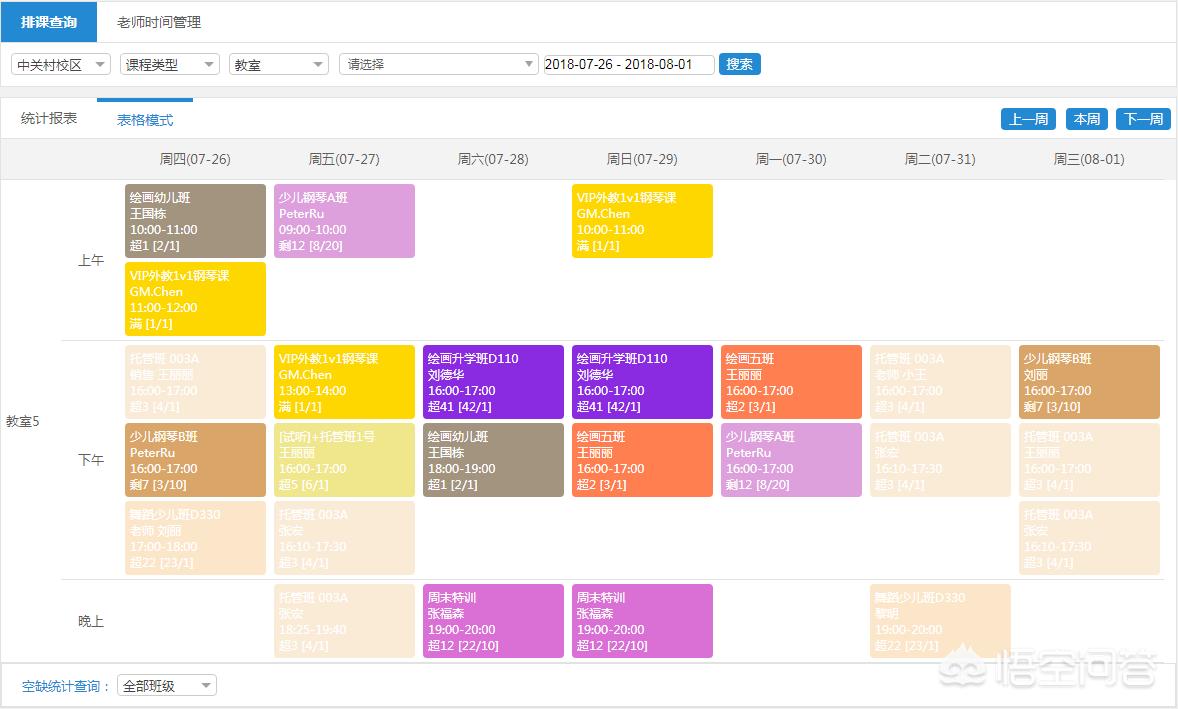Advance to next week with 下一周
1178x709 pixels.
pyautogui.click(x=1143, y=119)
